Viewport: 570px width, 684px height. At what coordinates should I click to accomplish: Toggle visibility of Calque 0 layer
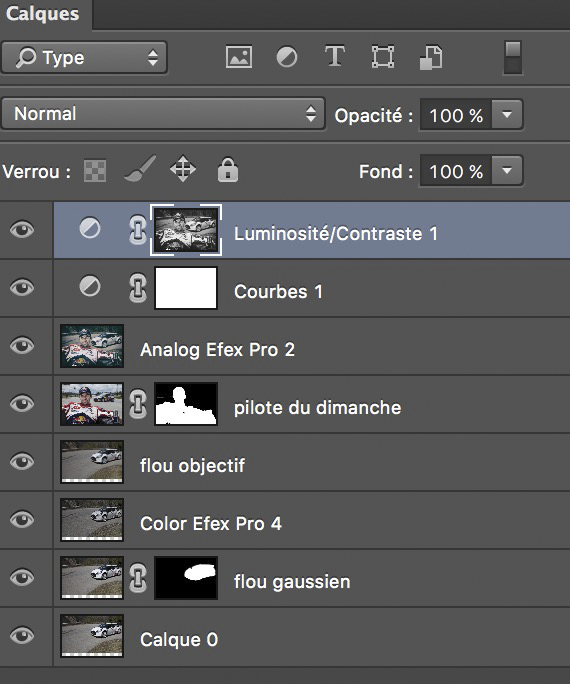pos(22,636)
